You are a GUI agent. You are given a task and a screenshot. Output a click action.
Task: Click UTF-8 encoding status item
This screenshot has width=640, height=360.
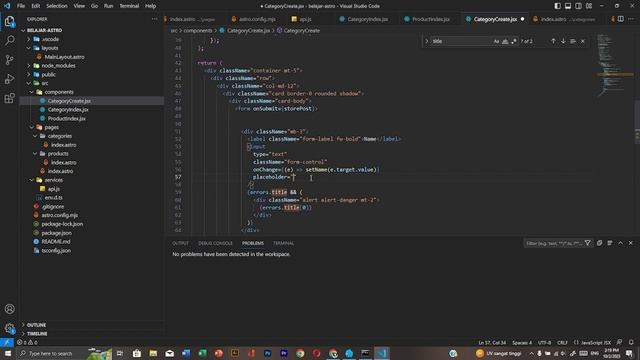click(544, 342)
